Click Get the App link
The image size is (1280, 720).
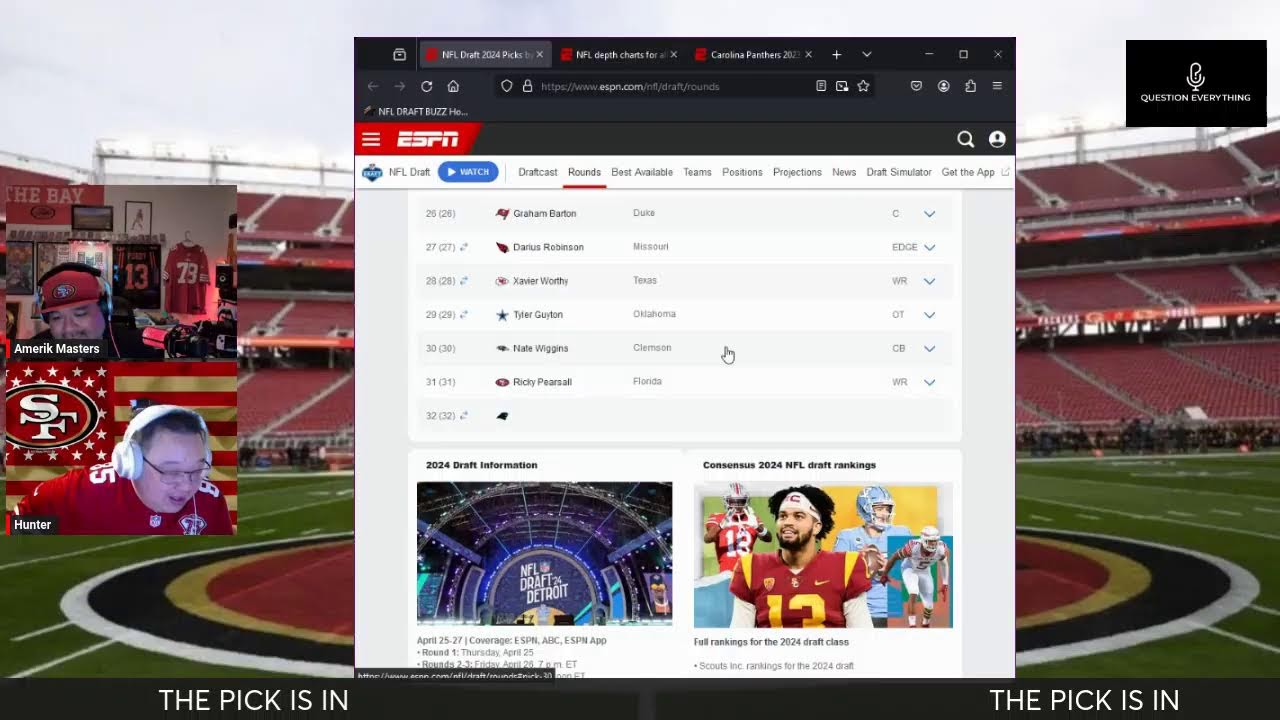point(968,172)
